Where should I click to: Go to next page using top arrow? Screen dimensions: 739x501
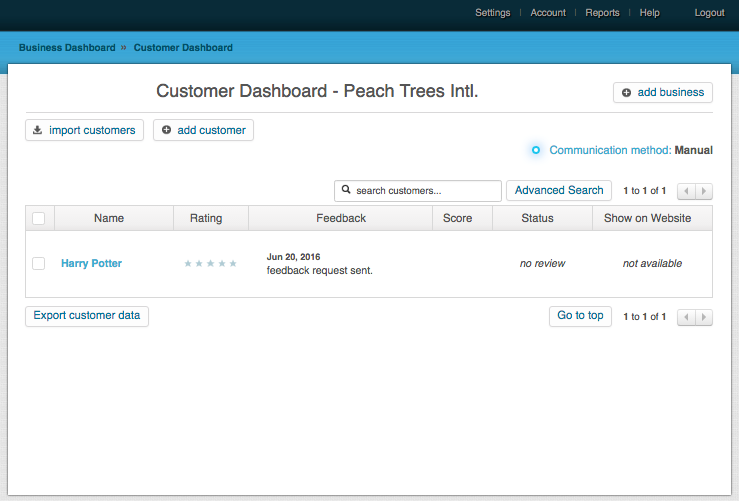704,191
